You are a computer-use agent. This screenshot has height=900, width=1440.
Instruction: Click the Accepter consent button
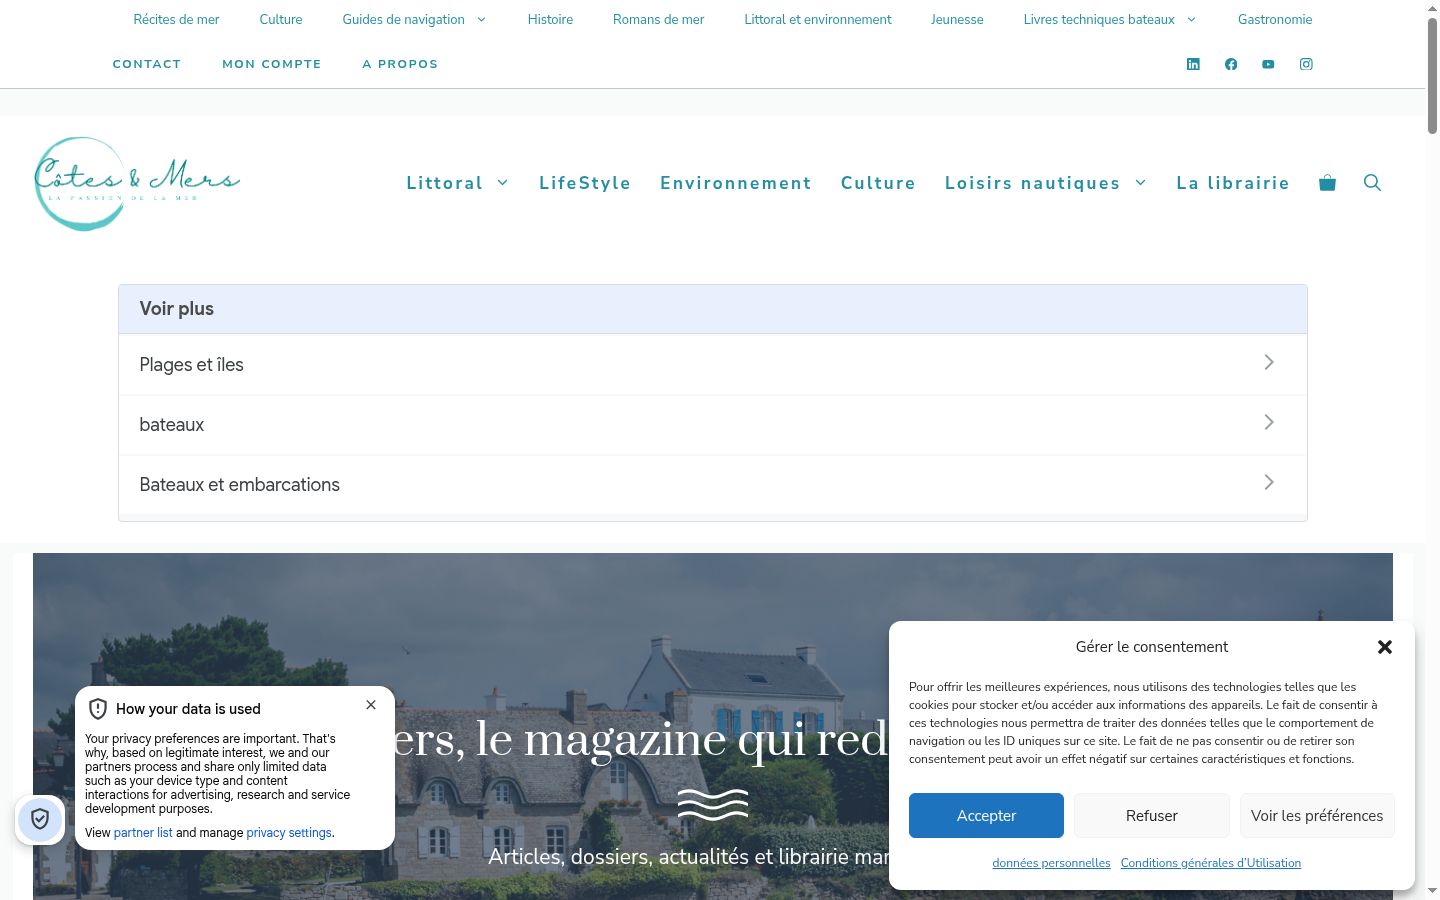[x=986, y=815]
